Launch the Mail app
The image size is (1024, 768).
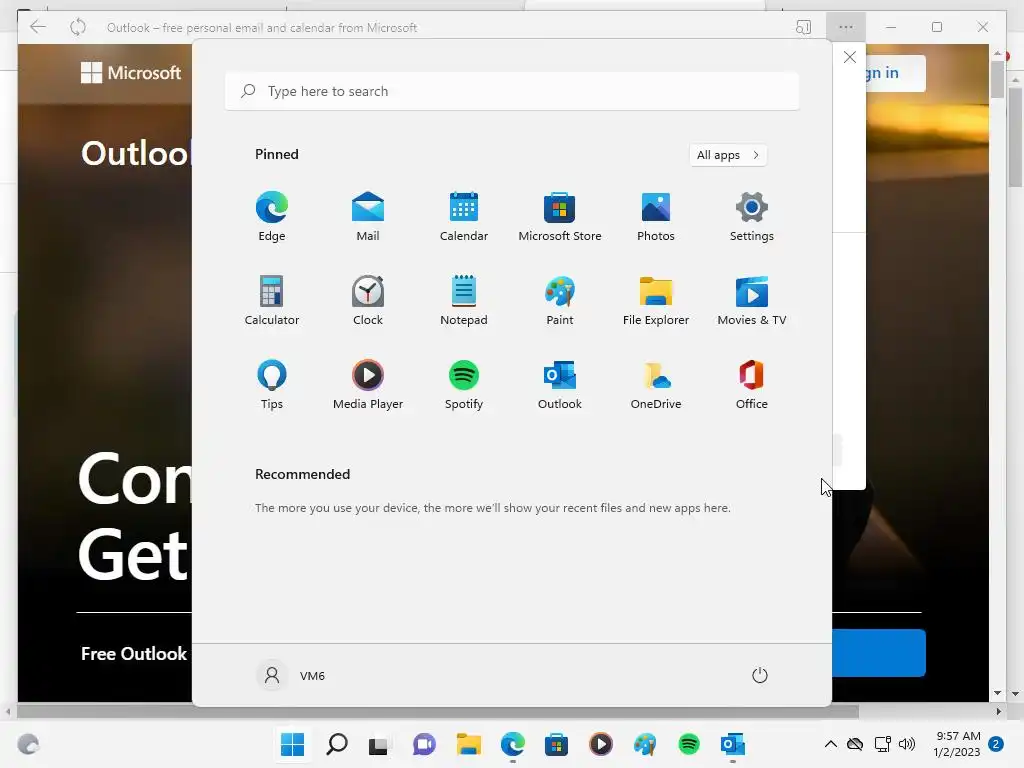point(368,217)
